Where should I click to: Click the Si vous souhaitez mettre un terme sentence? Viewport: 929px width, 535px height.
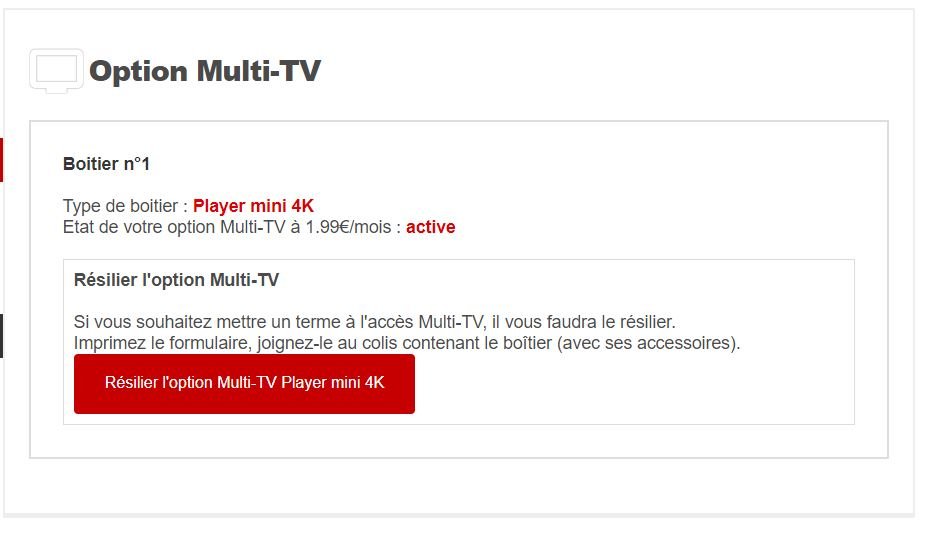[x=374, y=322]
